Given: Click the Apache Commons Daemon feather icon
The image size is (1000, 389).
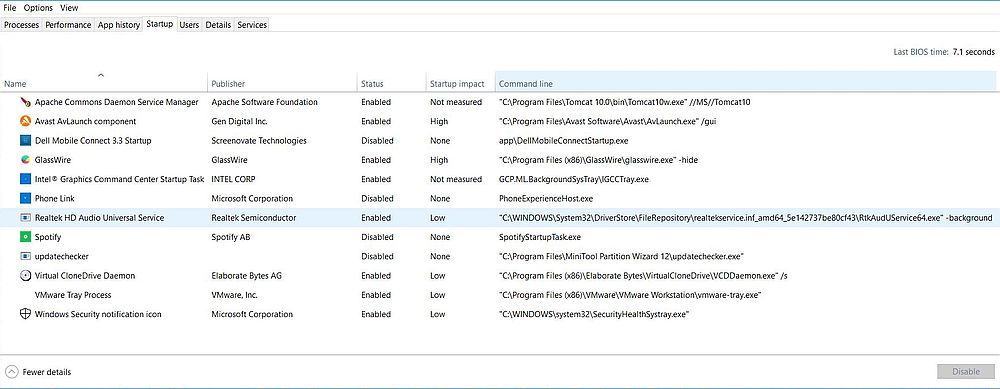Looking at the screenshot, I should [x=26, y=102].
